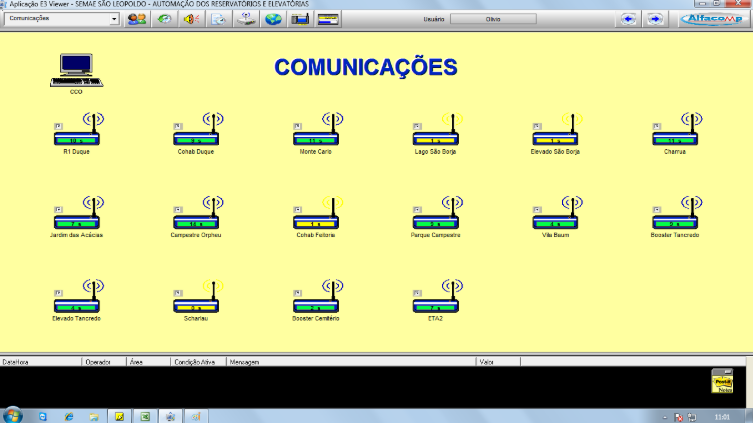
Task: Click the ETA2 radio modem icon
Action: 436,300
